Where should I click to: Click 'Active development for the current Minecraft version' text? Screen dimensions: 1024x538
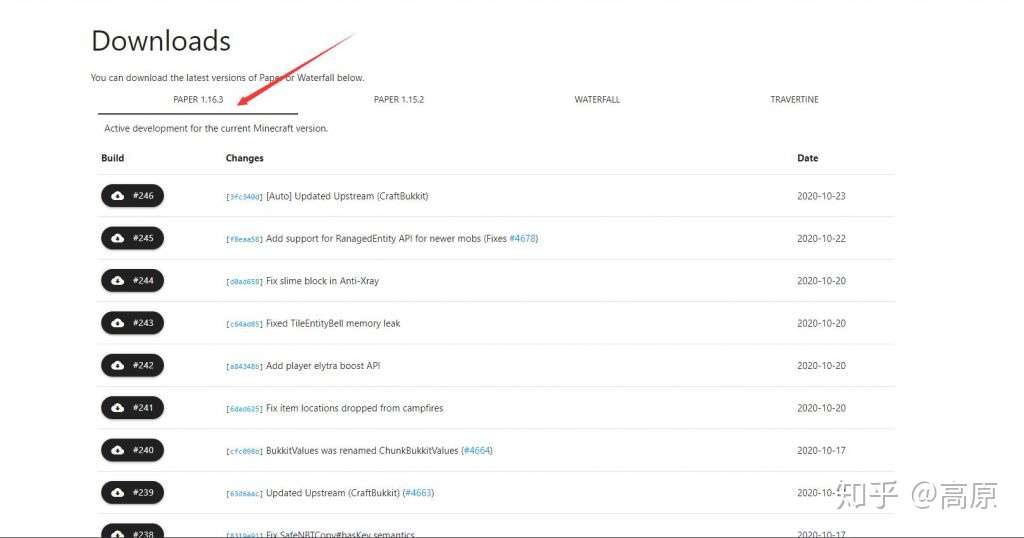[216, 129]
